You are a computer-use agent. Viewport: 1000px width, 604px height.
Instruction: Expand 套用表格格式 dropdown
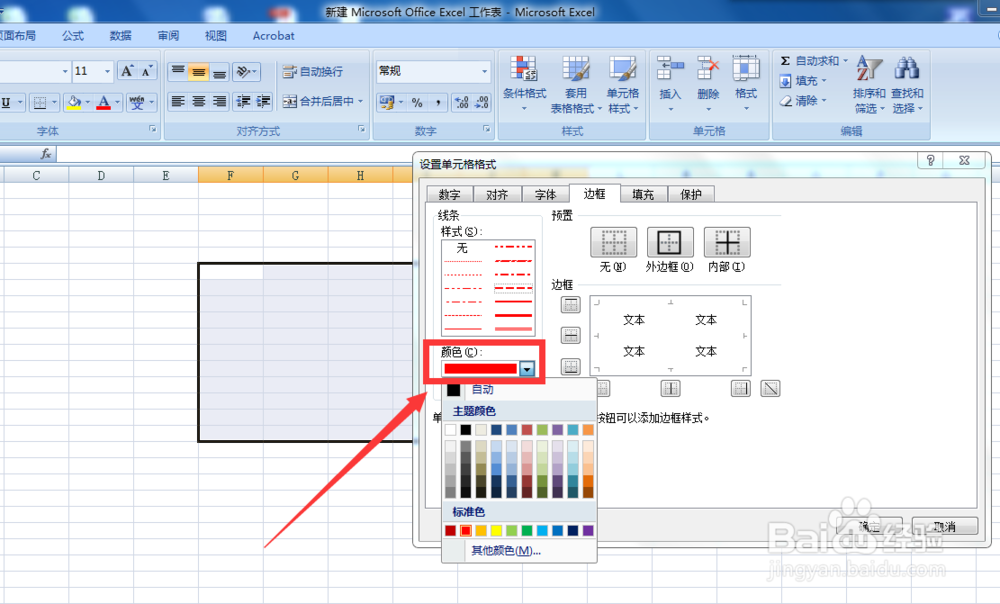[575, 85]
